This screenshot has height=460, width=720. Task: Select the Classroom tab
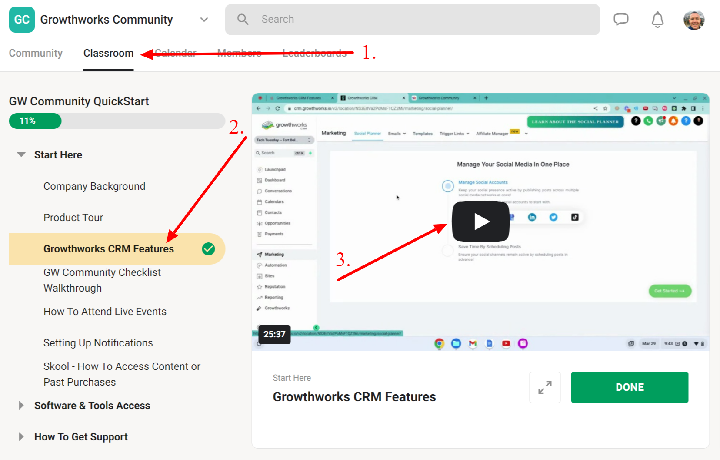pos(108,53)
